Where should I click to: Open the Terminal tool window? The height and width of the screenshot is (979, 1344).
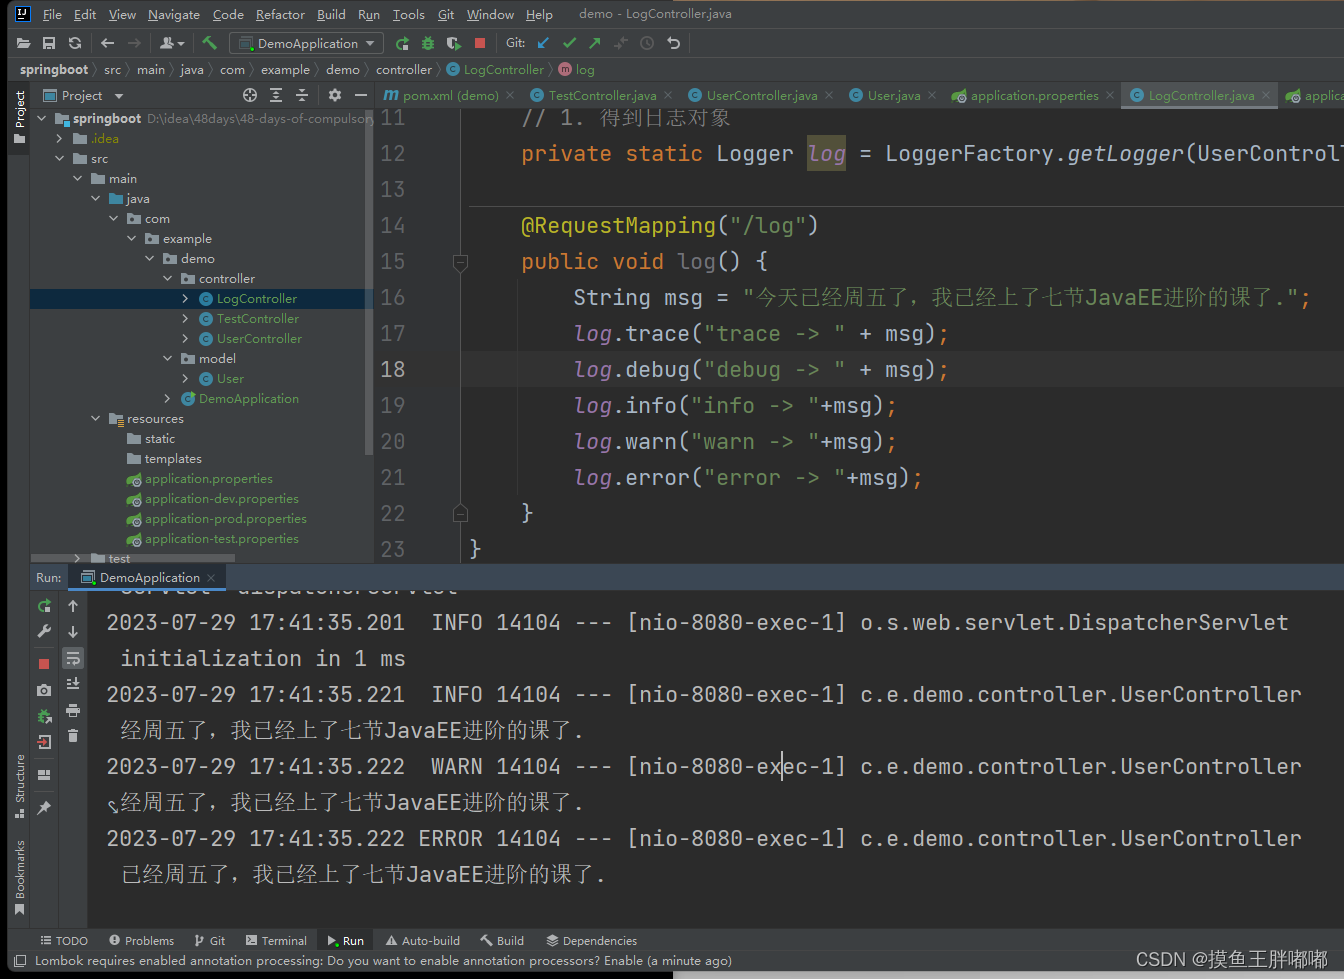click(x=276, y=941)
